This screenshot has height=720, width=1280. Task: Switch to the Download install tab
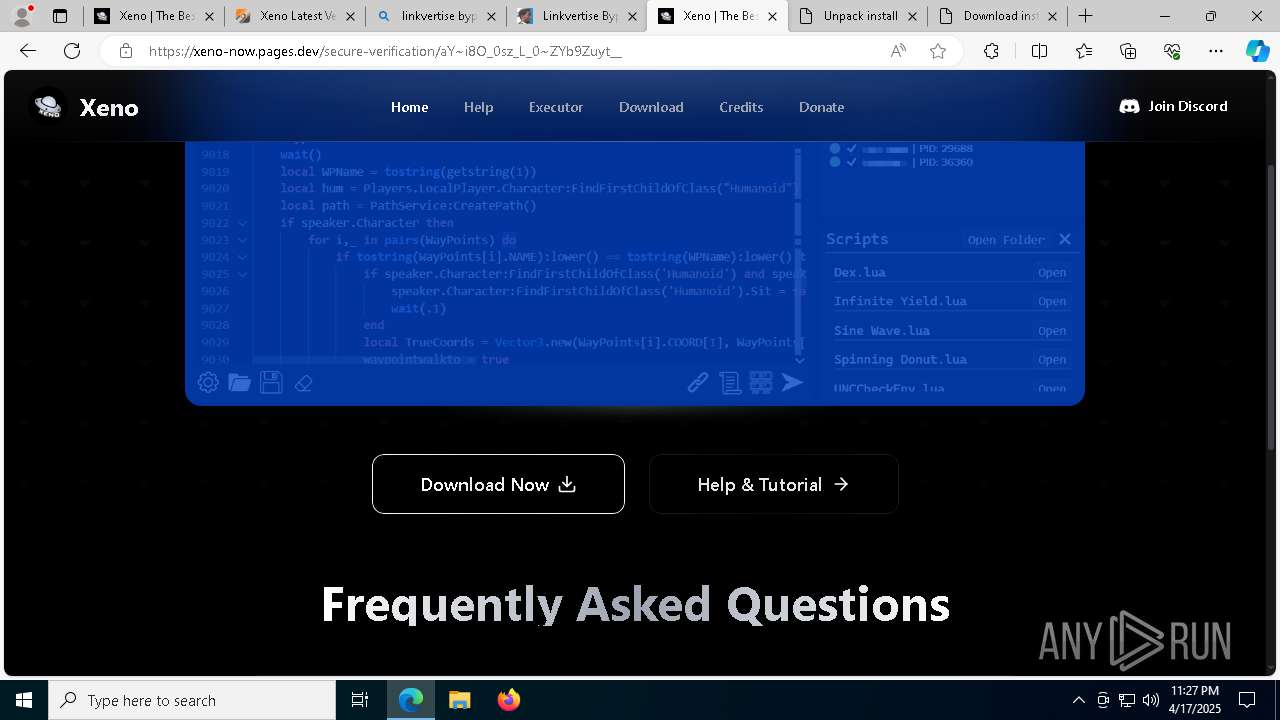coord(998,16)
